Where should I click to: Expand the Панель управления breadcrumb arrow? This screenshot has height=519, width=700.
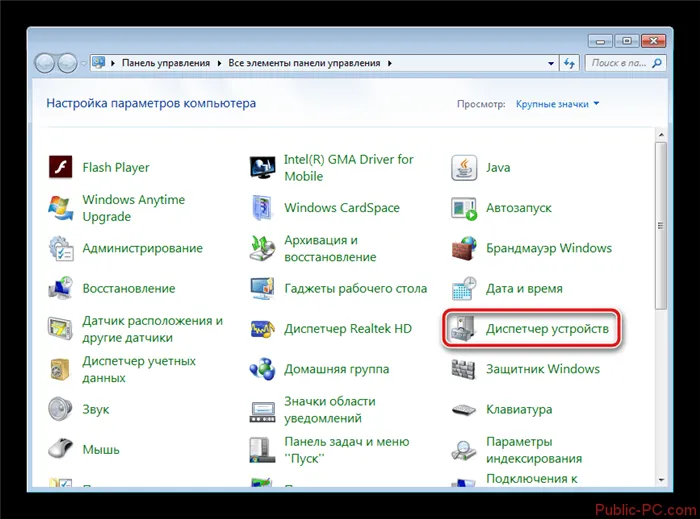pyautogui.click(x=222, y=63)
